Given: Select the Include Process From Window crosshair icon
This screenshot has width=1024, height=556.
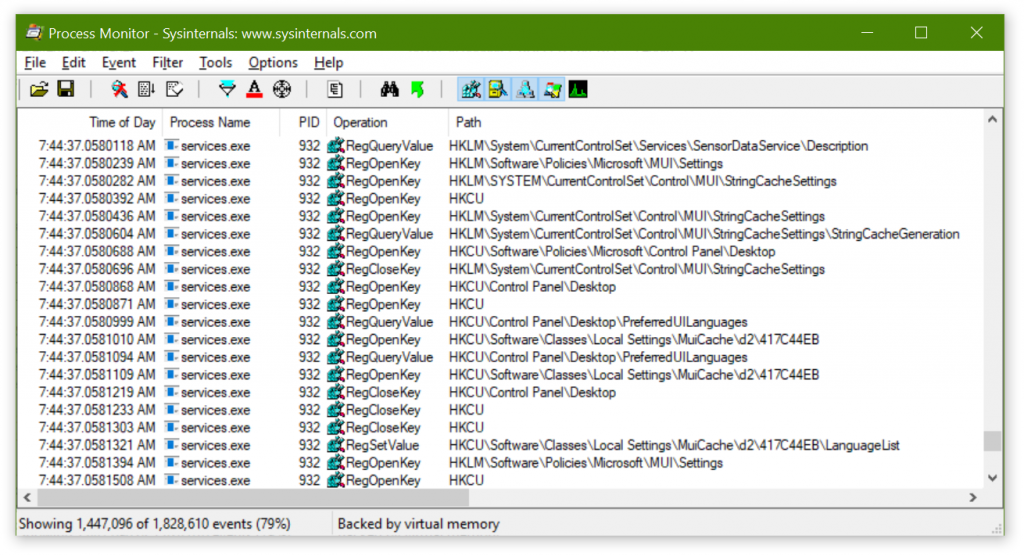Looking at the screenshot, I should [x=282, y=89].
